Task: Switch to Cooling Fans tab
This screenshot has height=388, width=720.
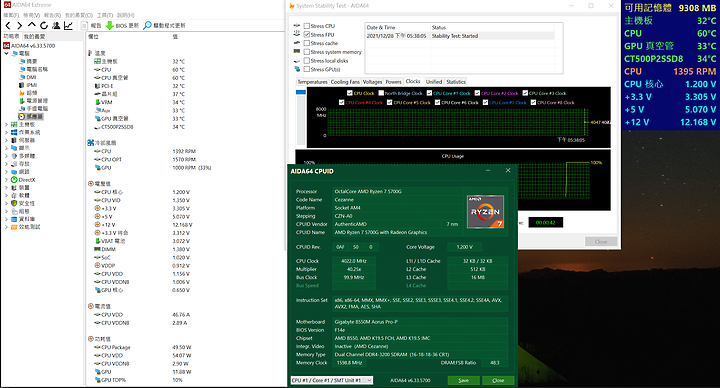Action: (345, 82)
